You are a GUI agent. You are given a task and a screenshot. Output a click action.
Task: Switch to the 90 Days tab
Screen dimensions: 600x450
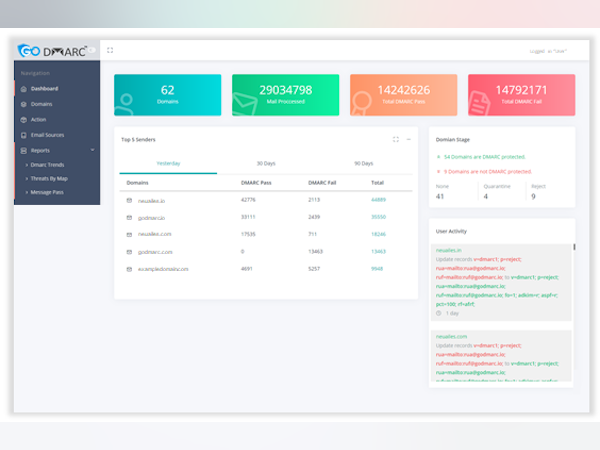click(x=363, y=163)
